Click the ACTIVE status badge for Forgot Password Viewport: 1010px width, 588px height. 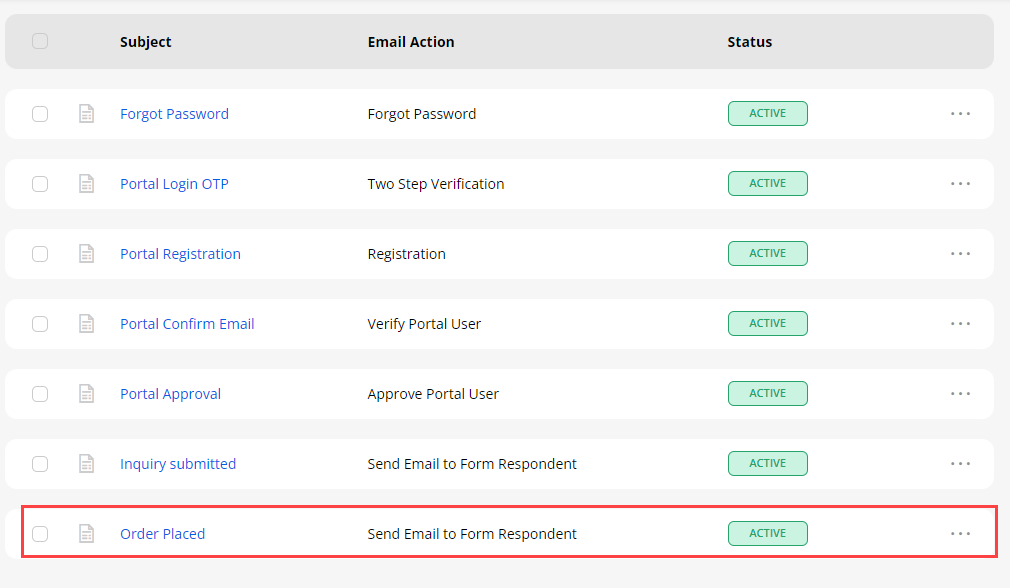click(767, 114)
